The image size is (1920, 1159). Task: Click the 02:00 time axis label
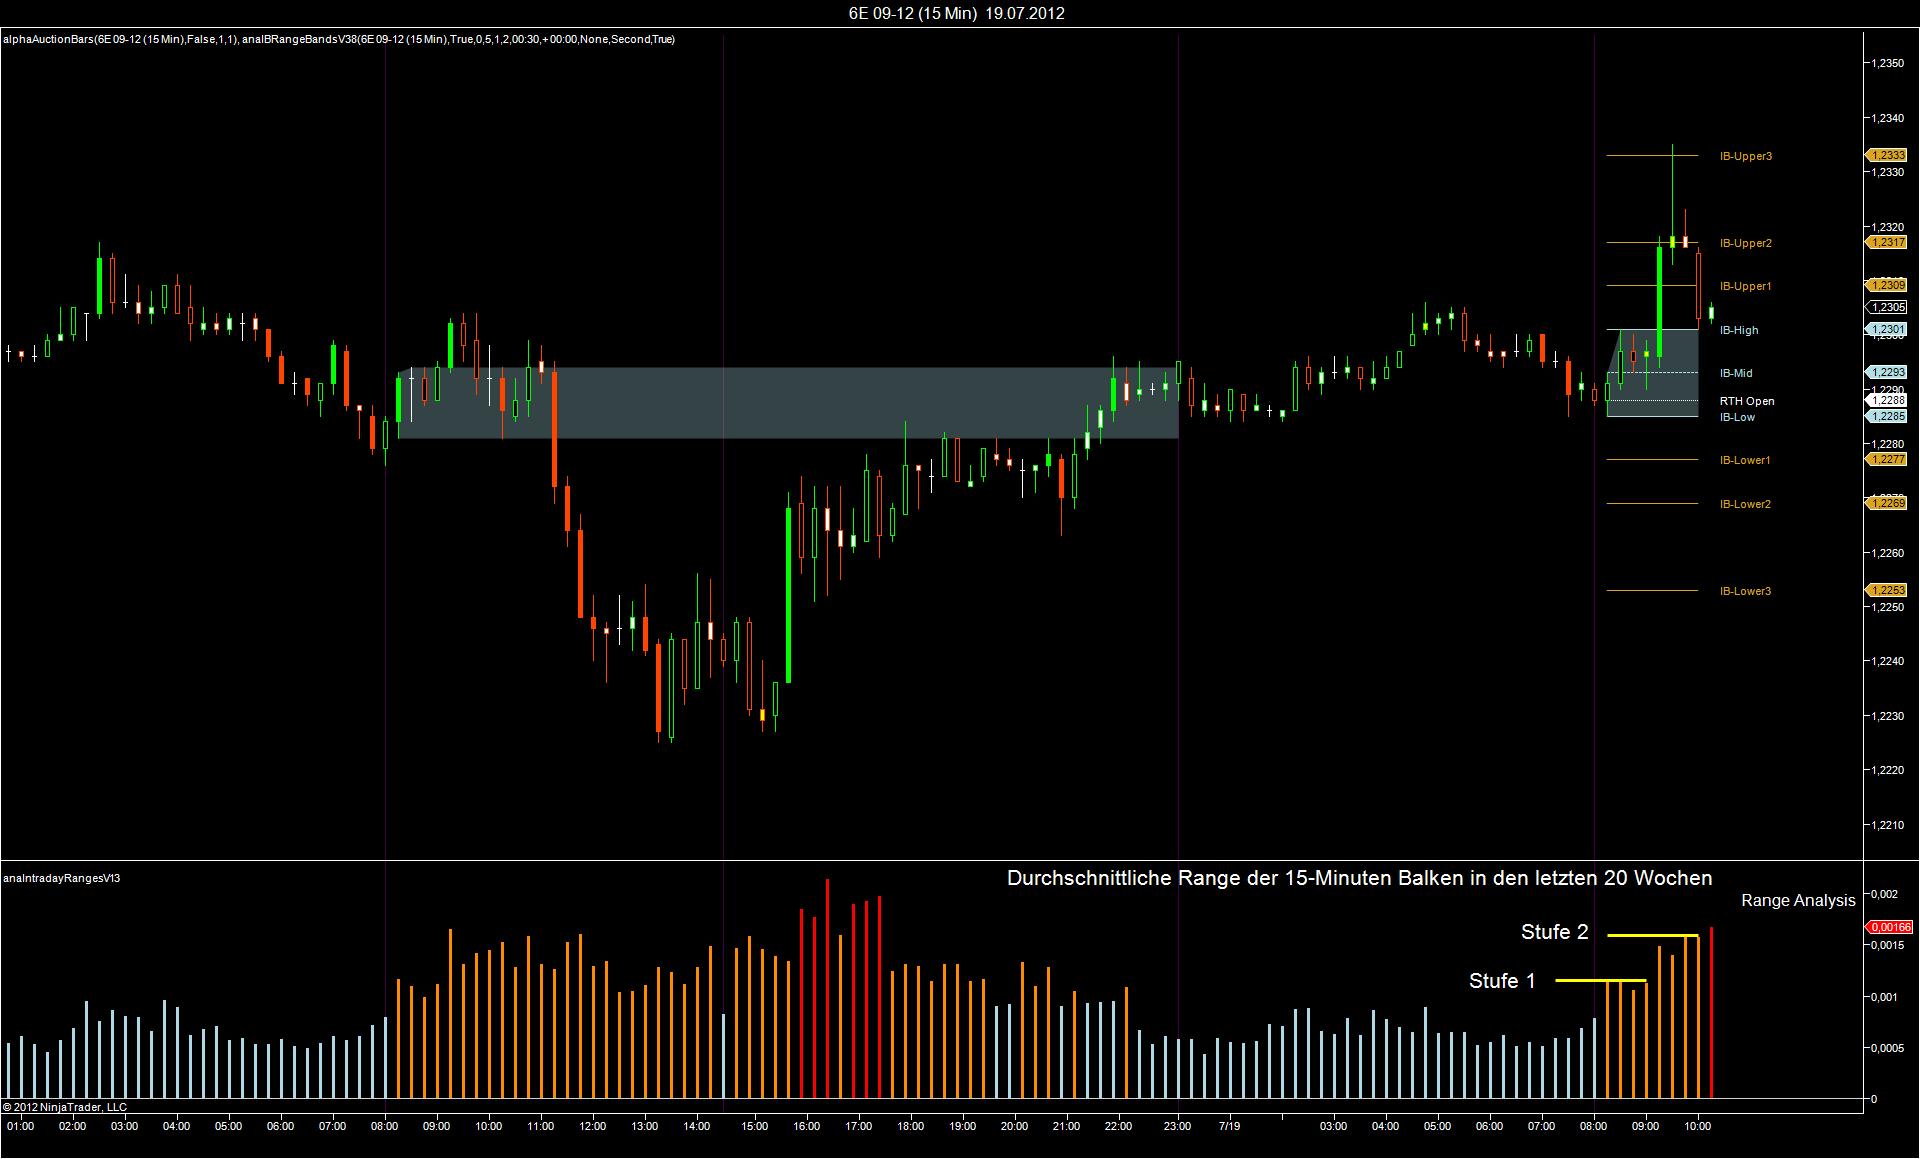(x=72, y=1126)
